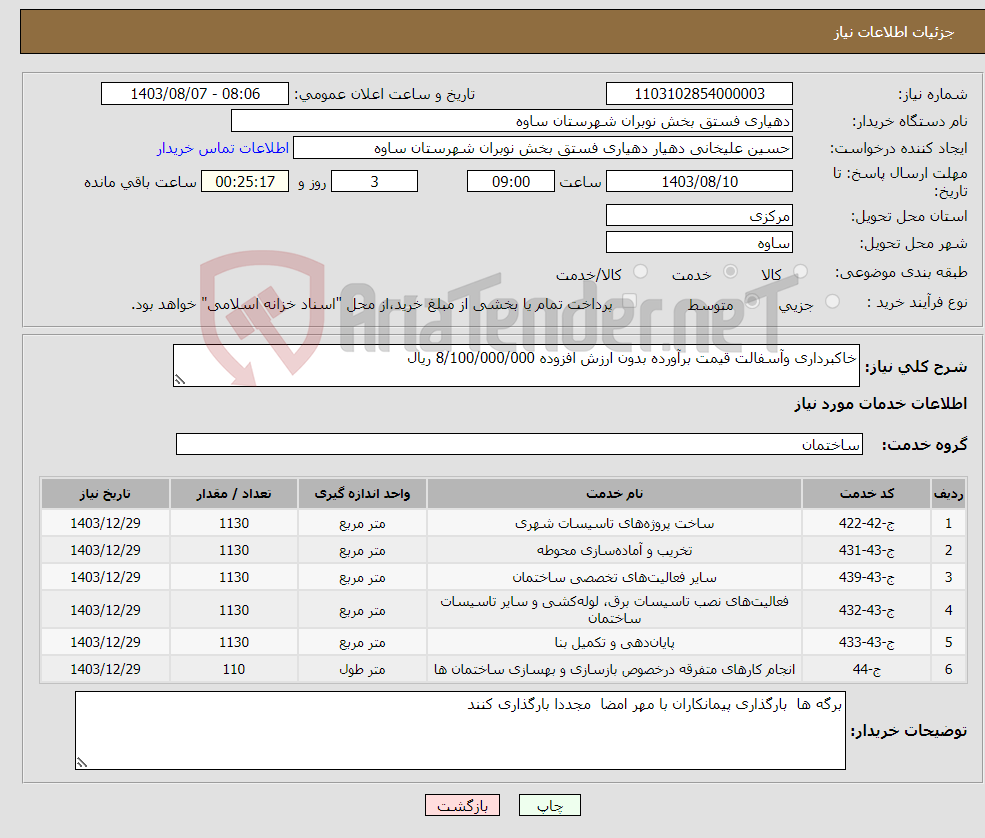Click the اطلاعات خدمات مورد نیاز heading

tap(881, 404)
